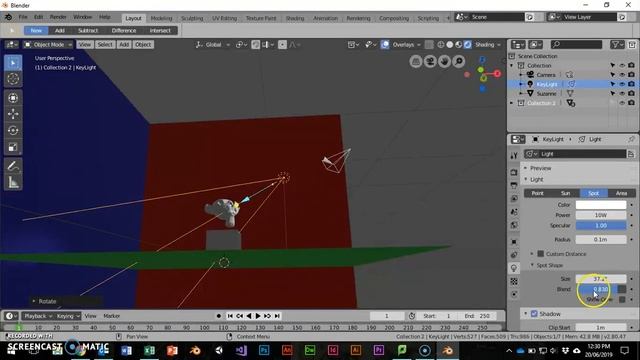
Task: Select the Rotate tool in the toolbar
Action: click(13, 130)
